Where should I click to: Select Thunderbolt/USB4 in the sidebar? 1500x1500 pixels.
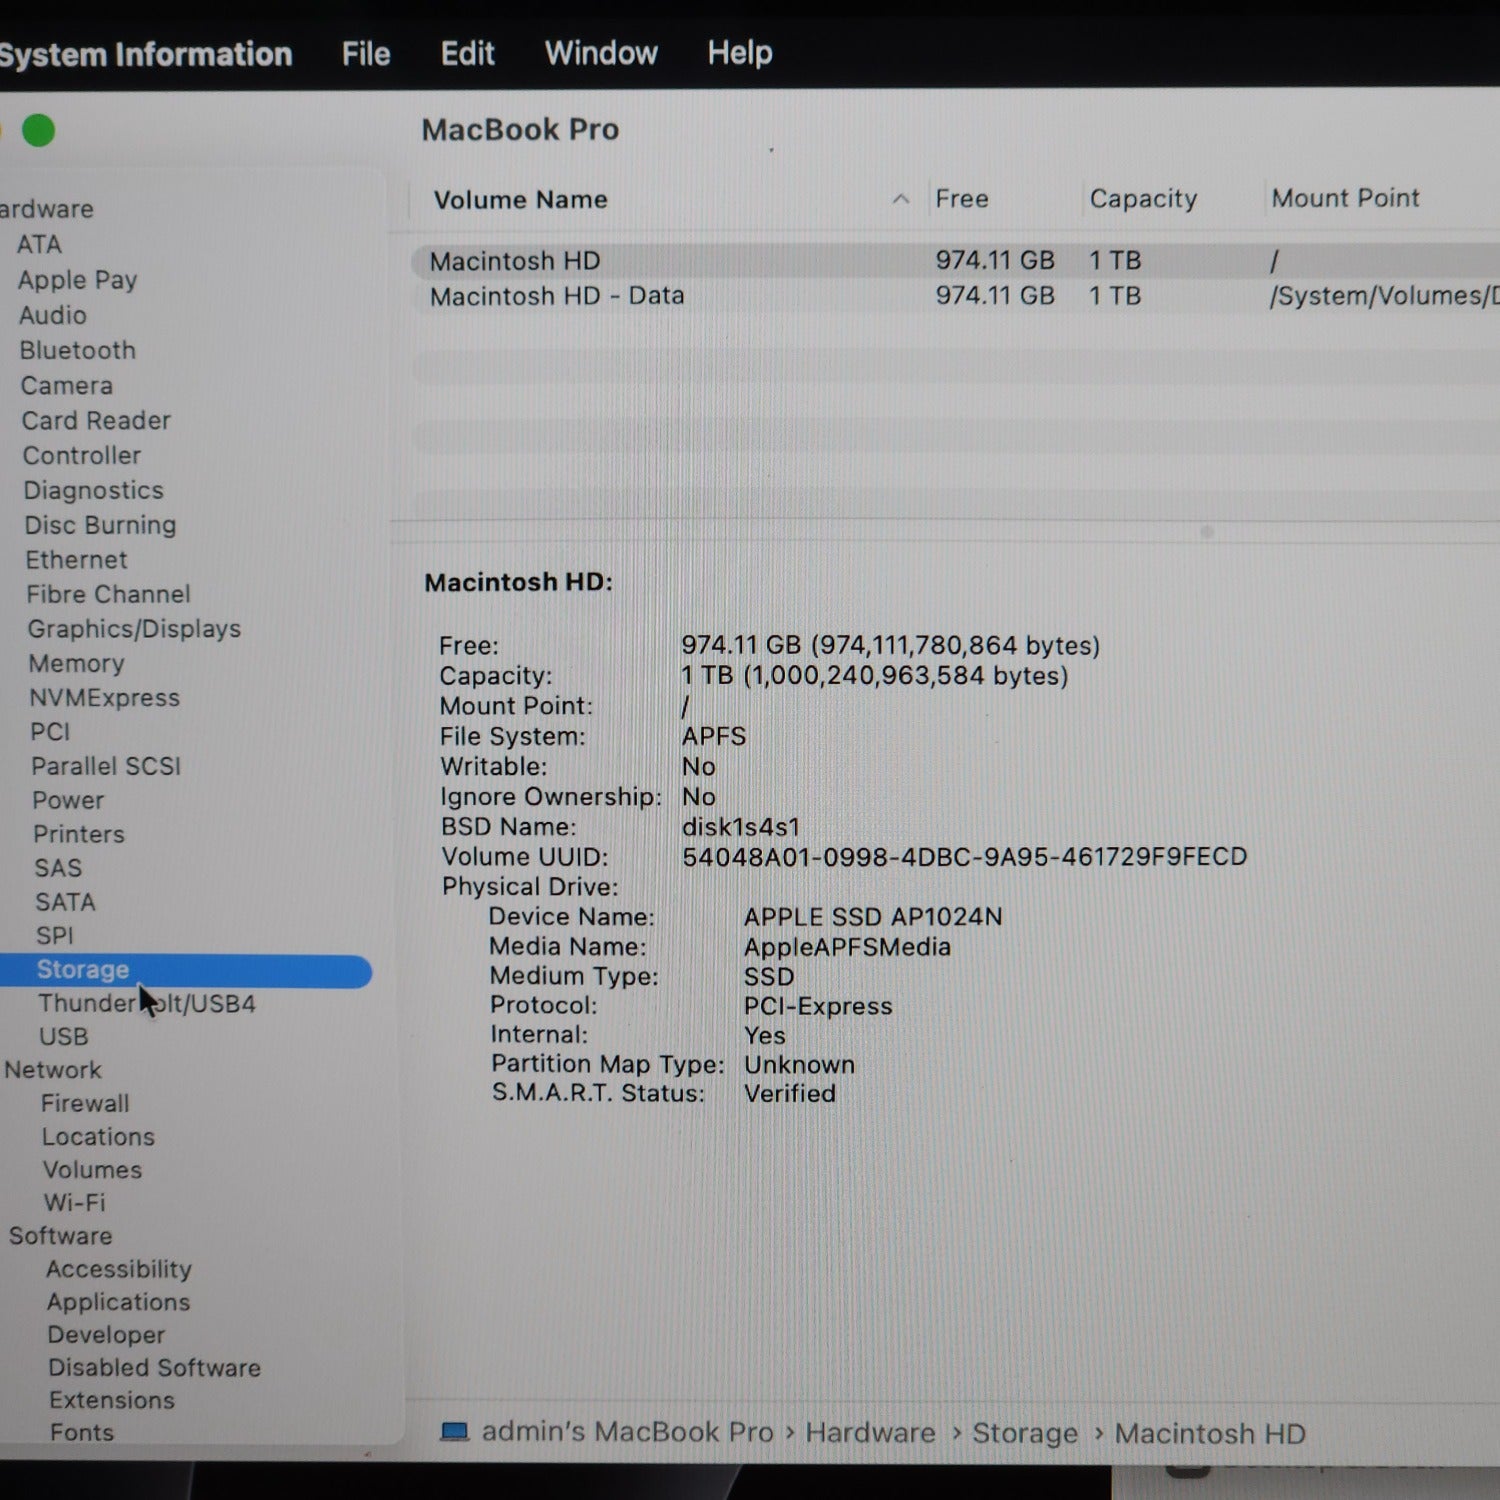147,1004
